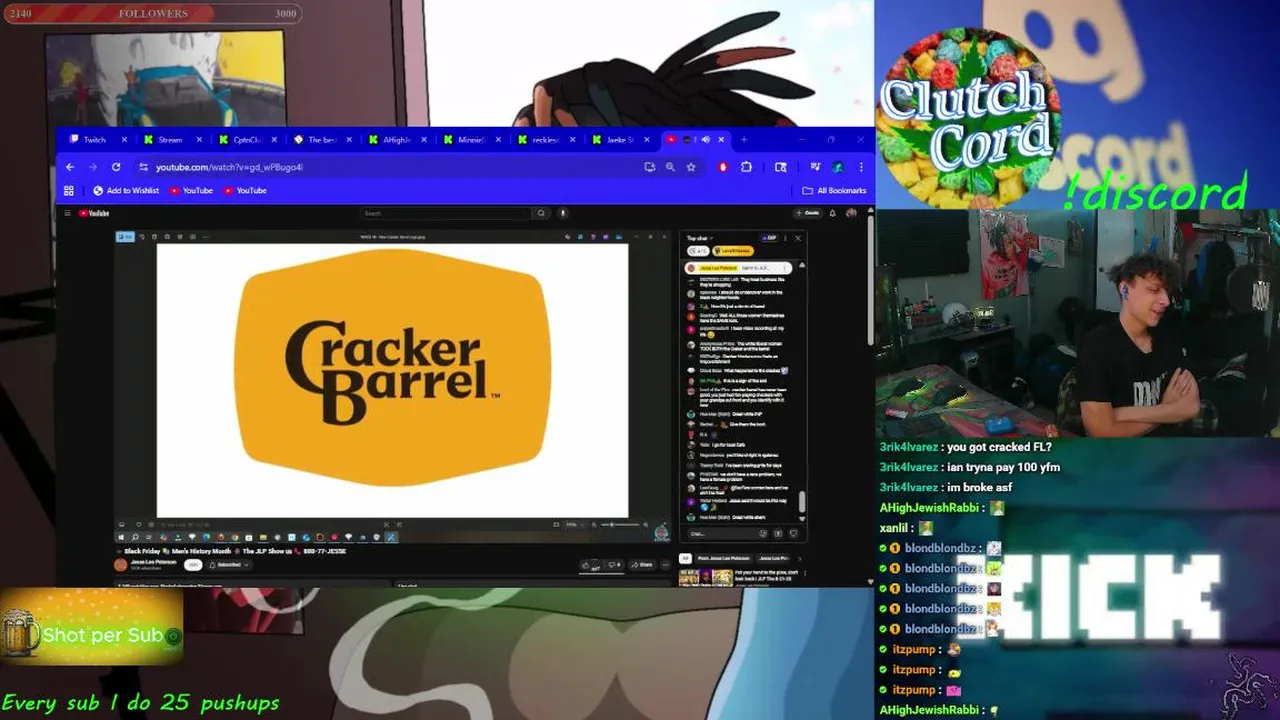Viewport: 1280px width, 720px height.
Task: Open the browser extensions puzzle icon
Action: [746, 167]
